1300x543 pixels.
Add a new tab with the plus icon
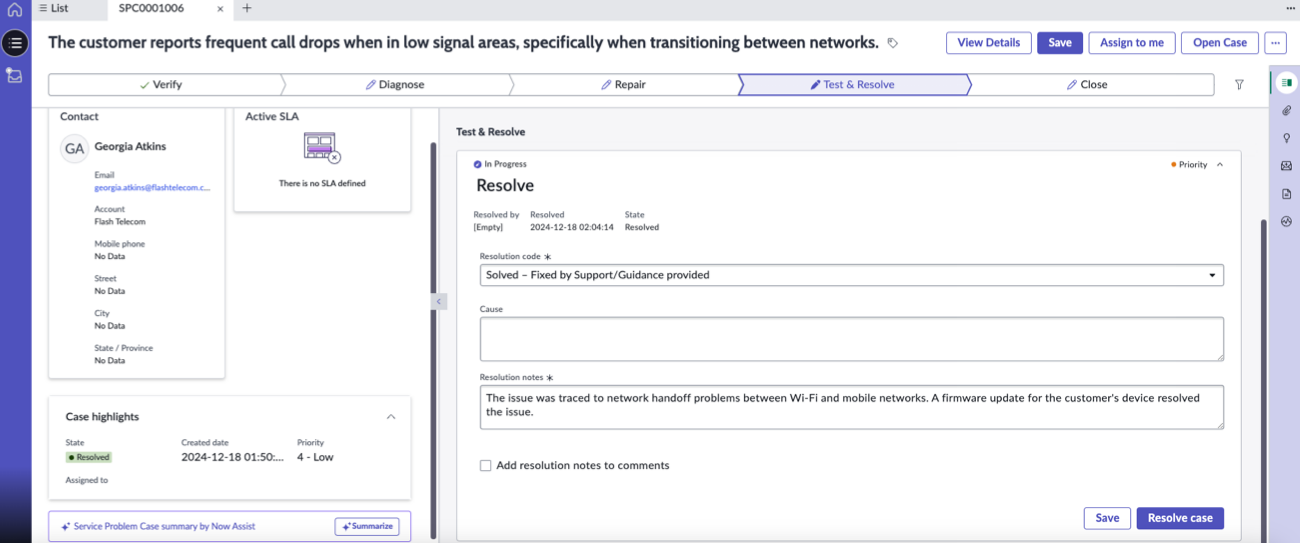[x=247, y=8]
